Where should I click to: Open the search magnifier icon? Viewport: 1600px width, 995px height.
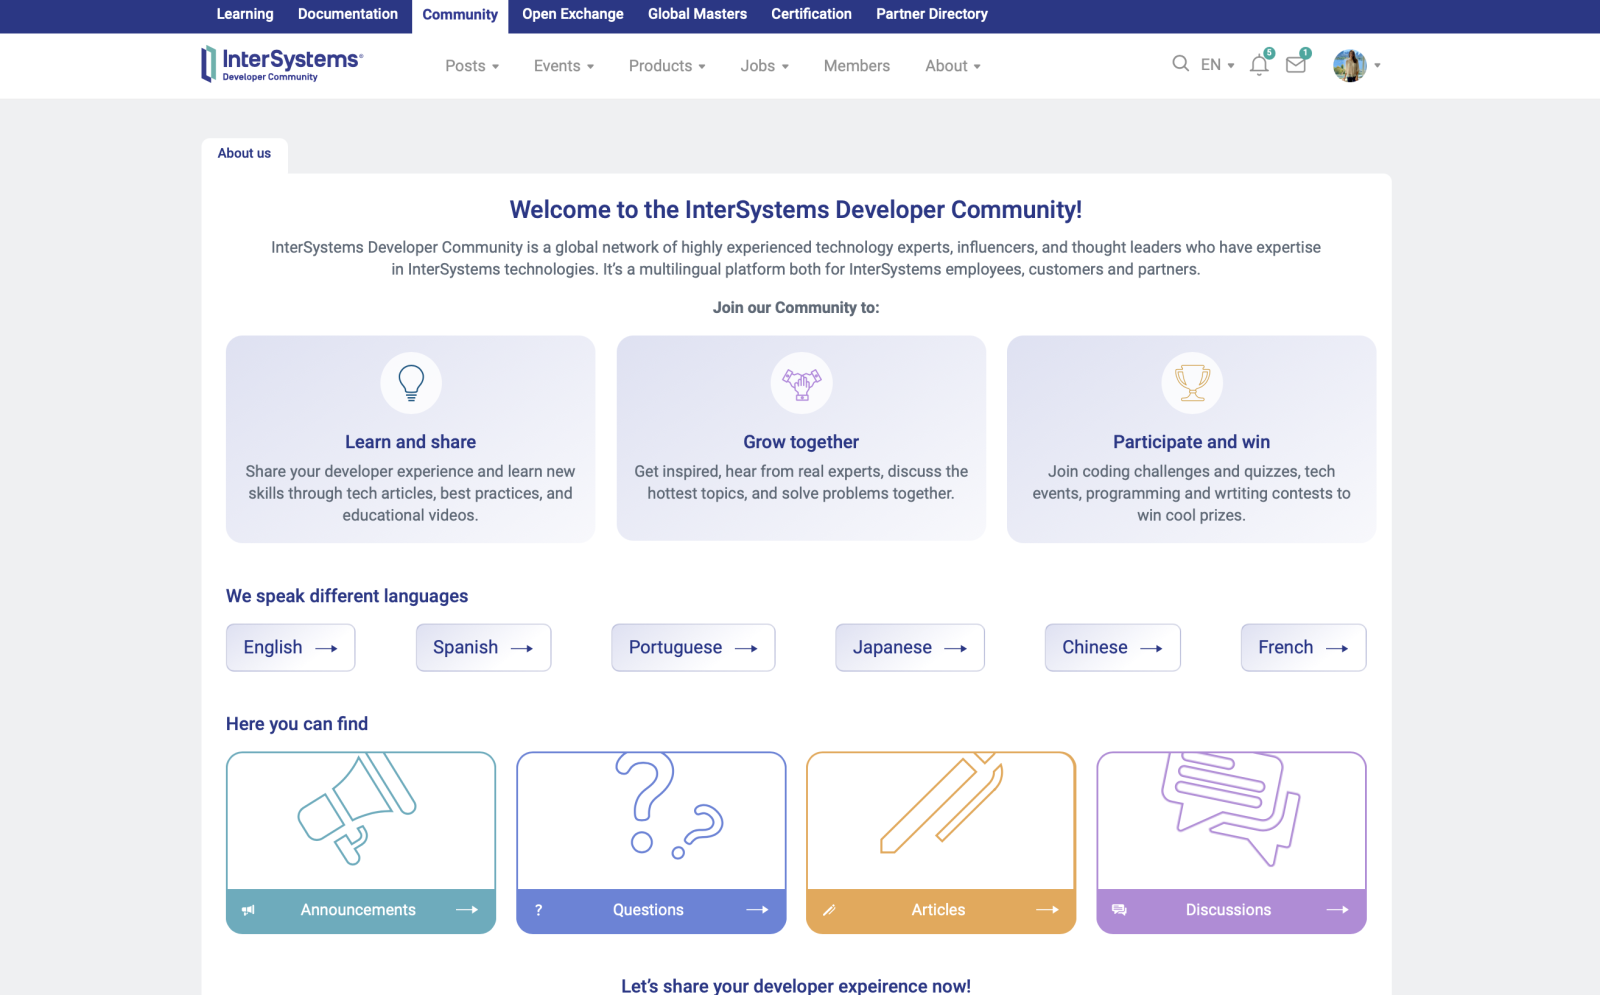(1180, 64)
